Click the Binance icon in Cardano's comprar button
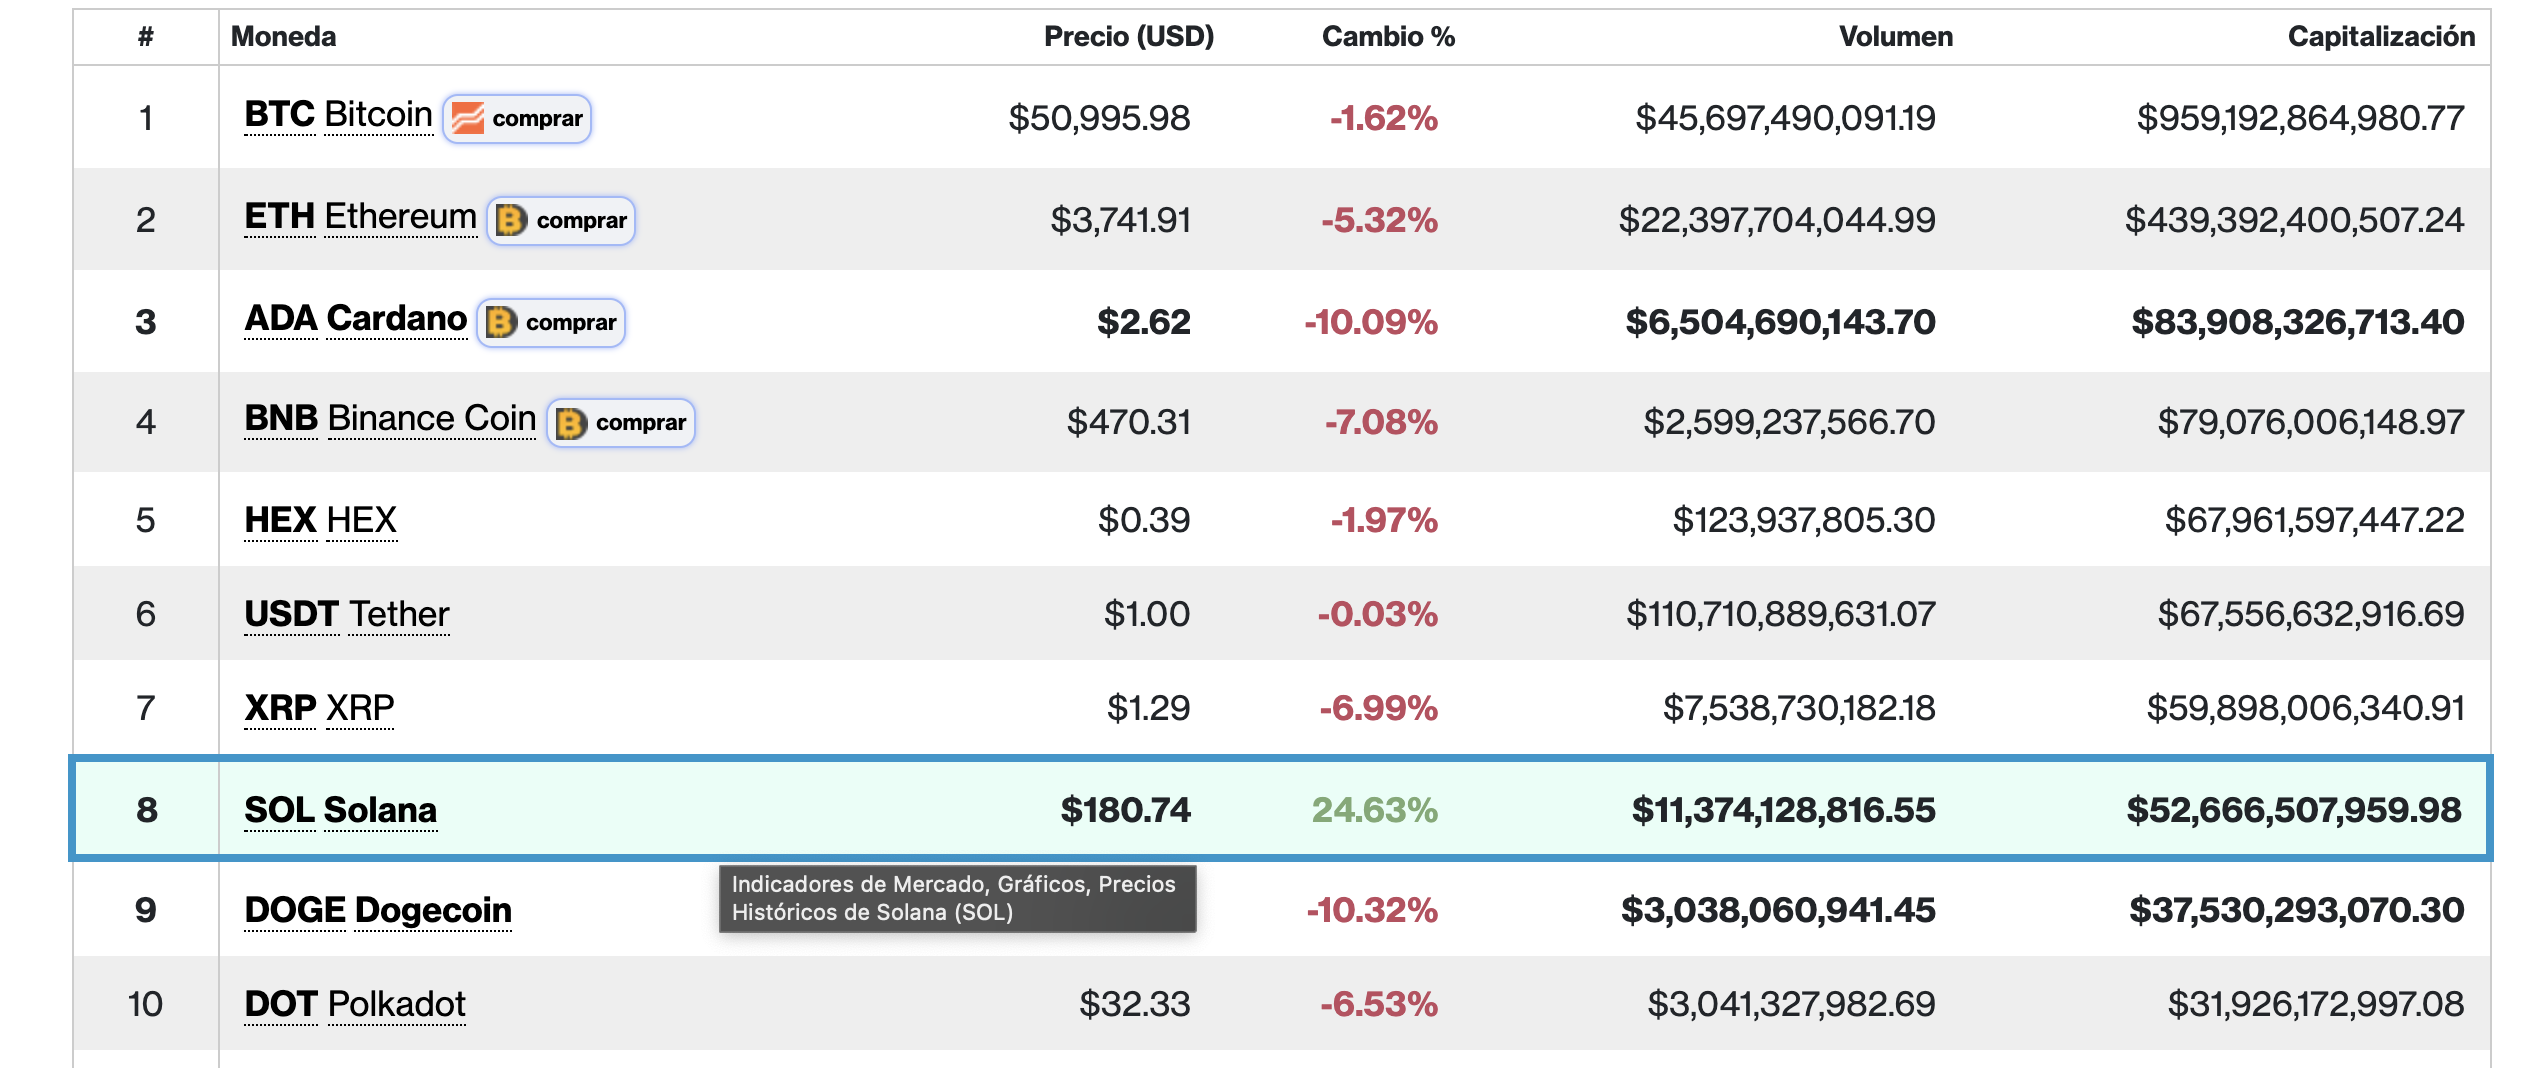2534x1068 pixels. [x=500, y=322]
